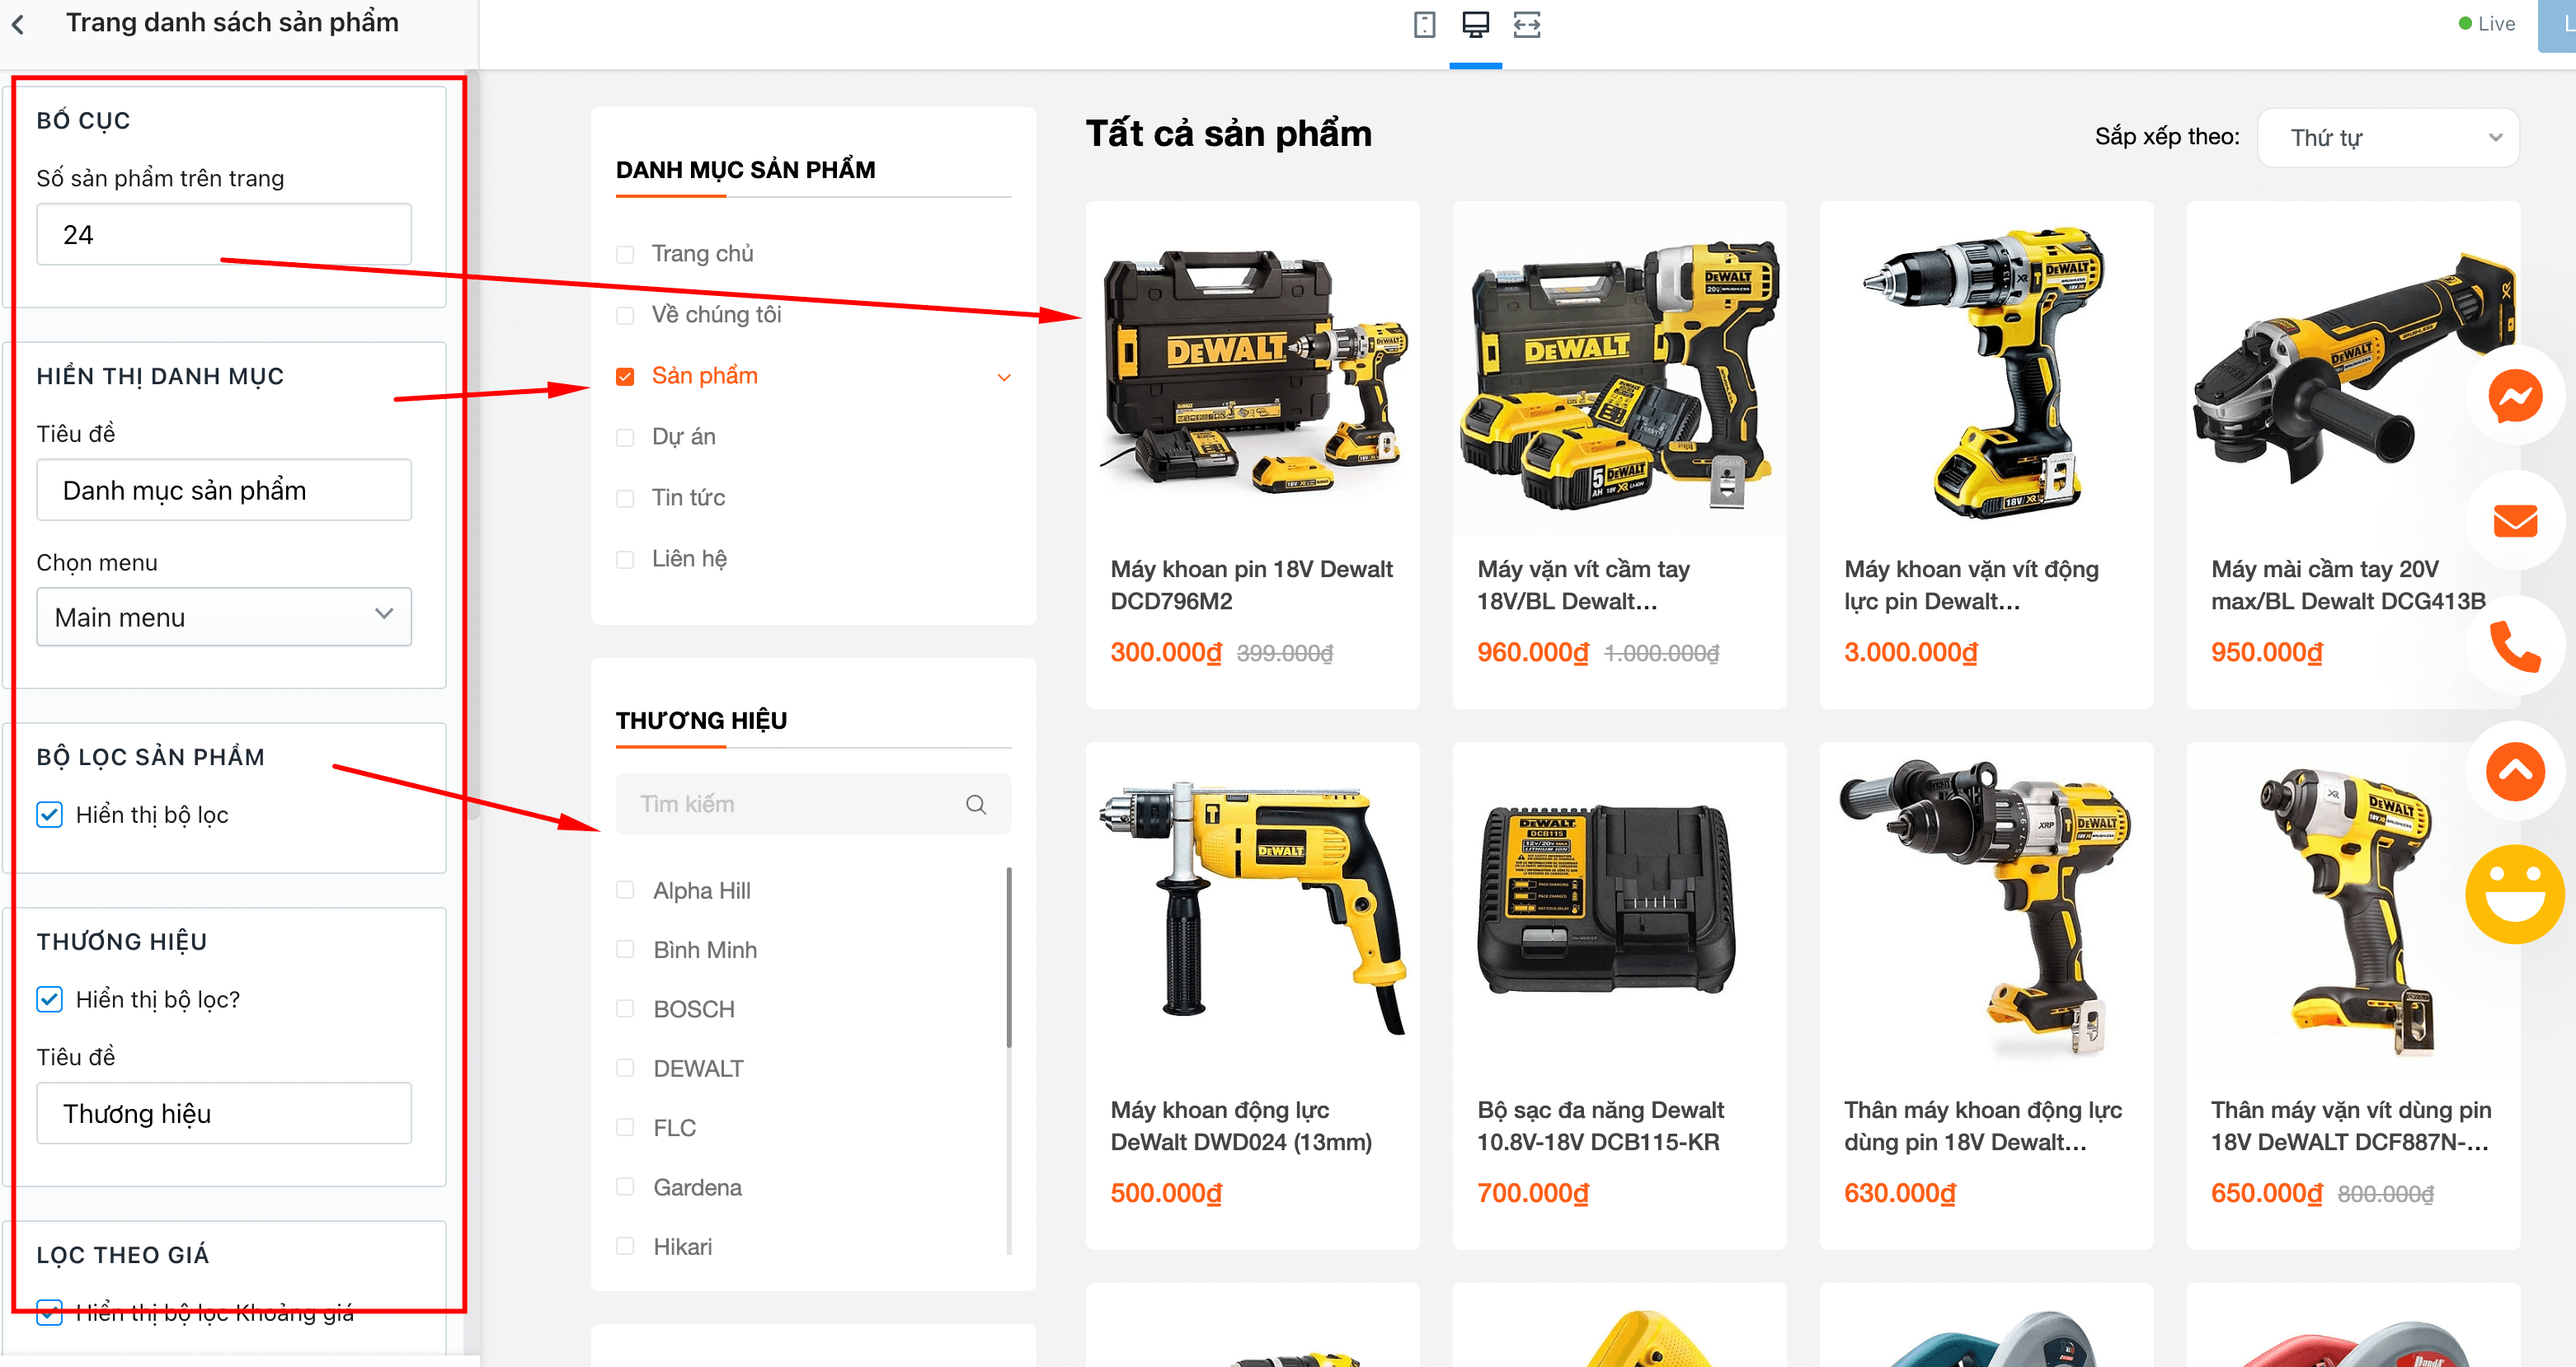Open Máy khoan pin 18V Dewalt DCD796M2

(1251, 585)
